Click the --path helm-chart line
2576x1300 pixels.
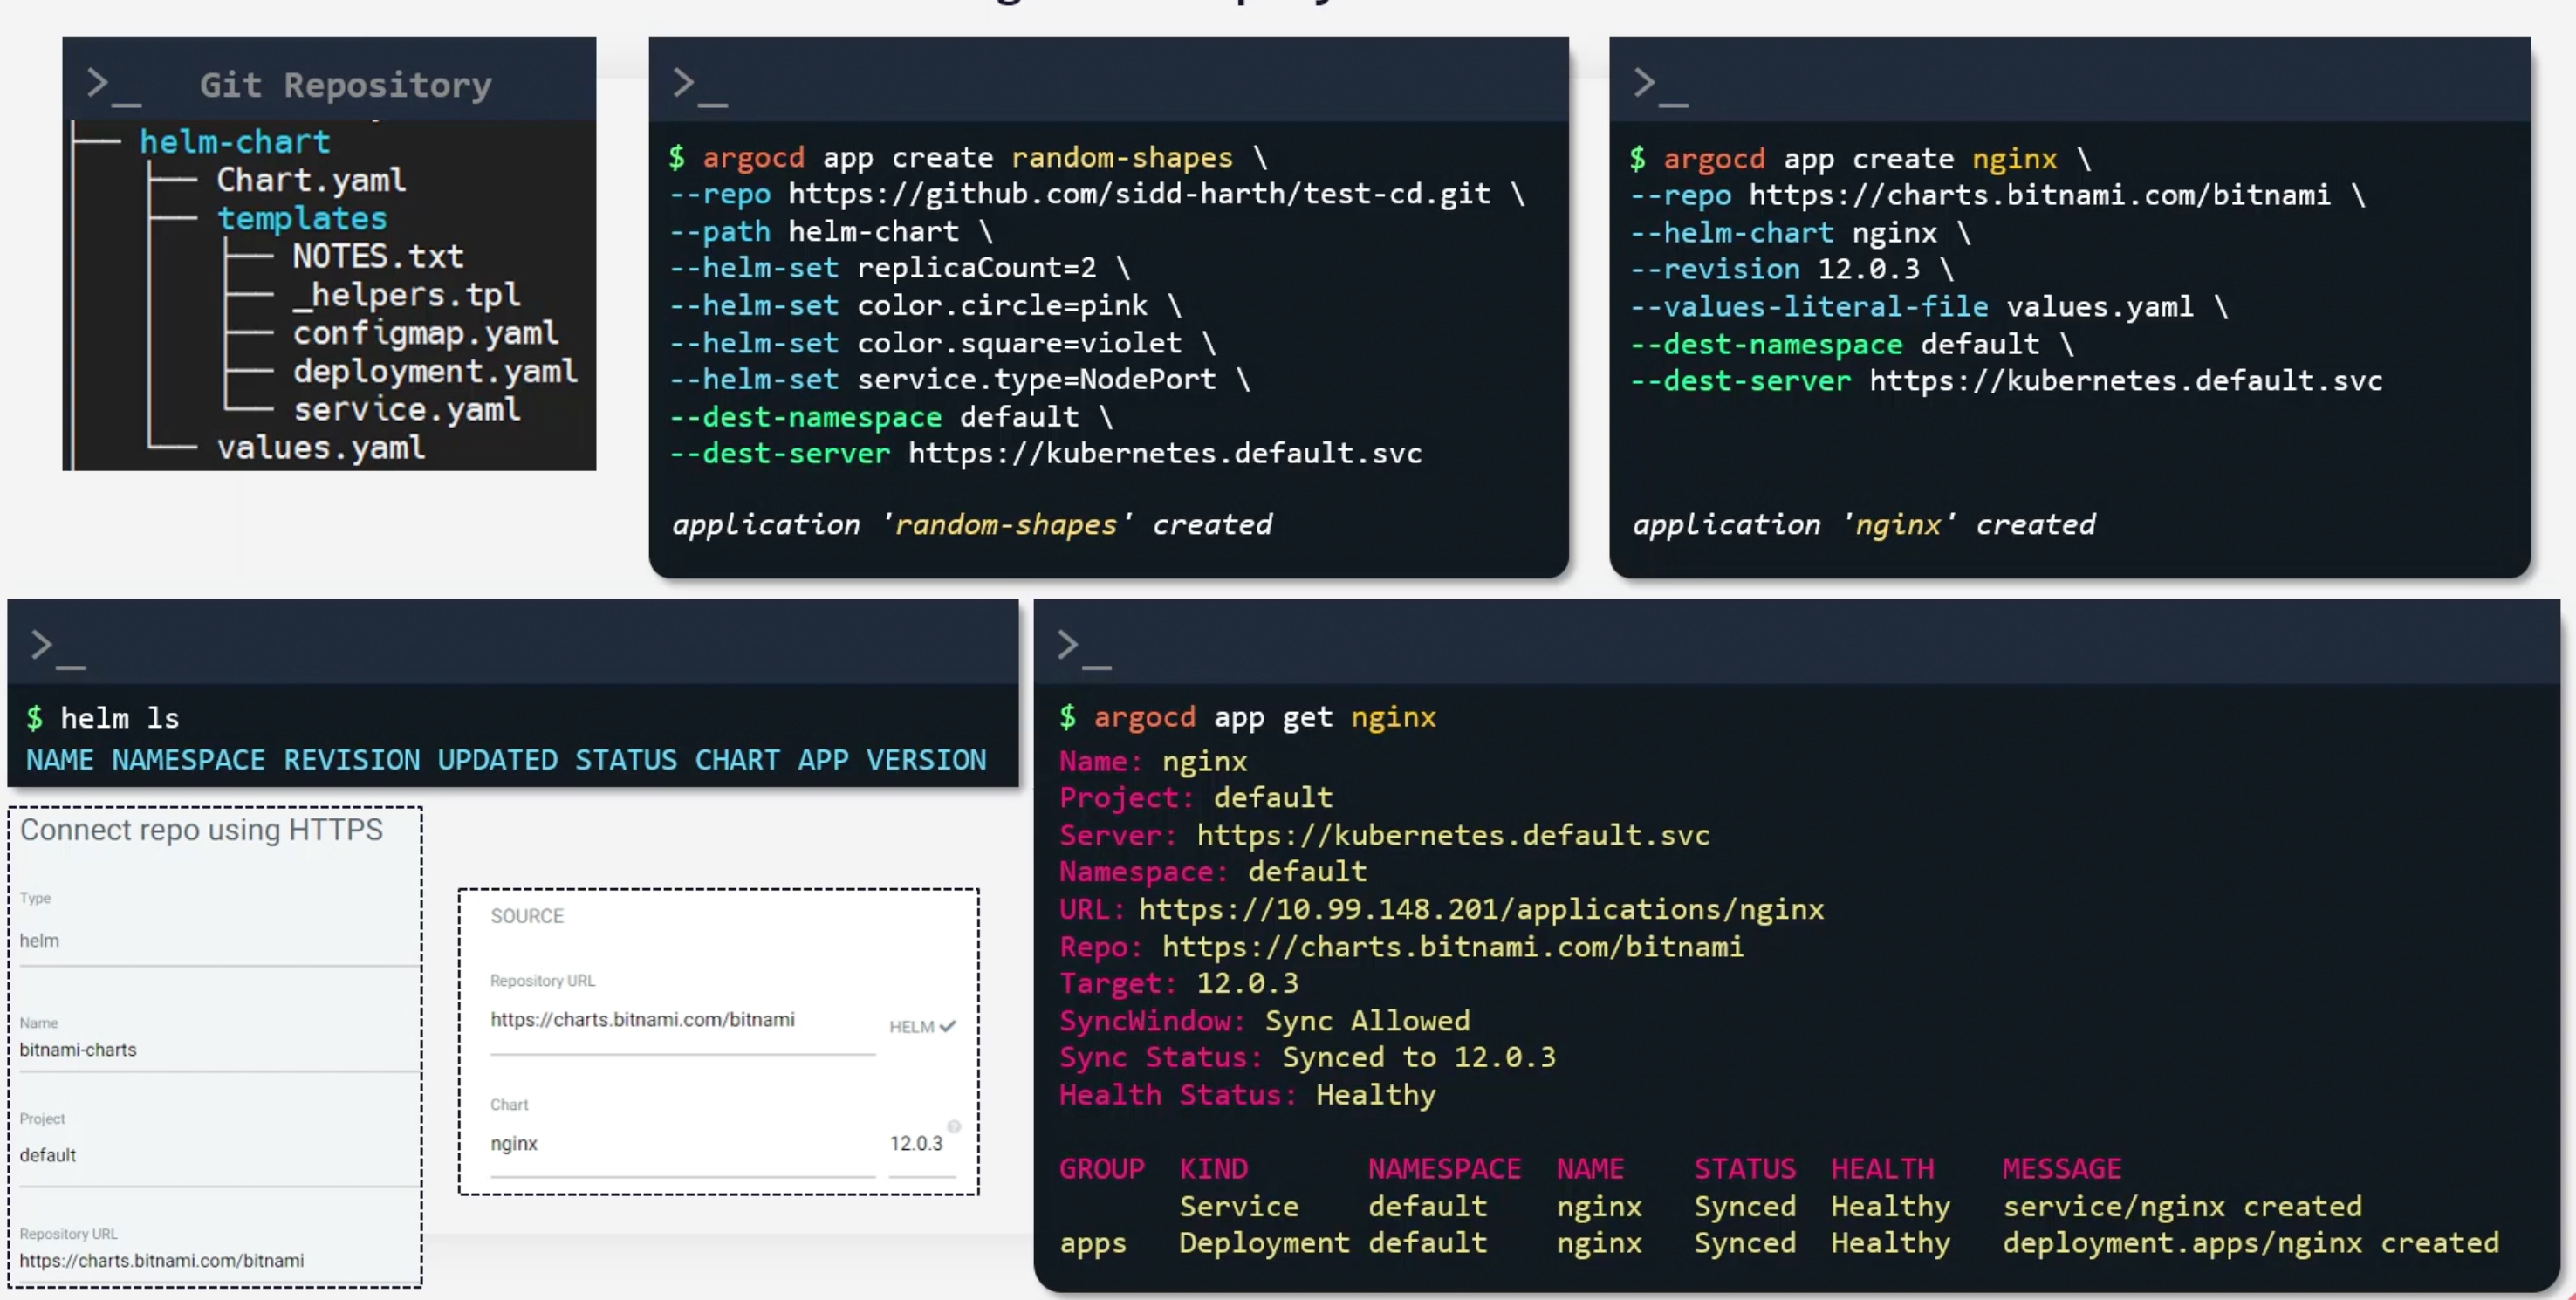(x=832, y=231)
